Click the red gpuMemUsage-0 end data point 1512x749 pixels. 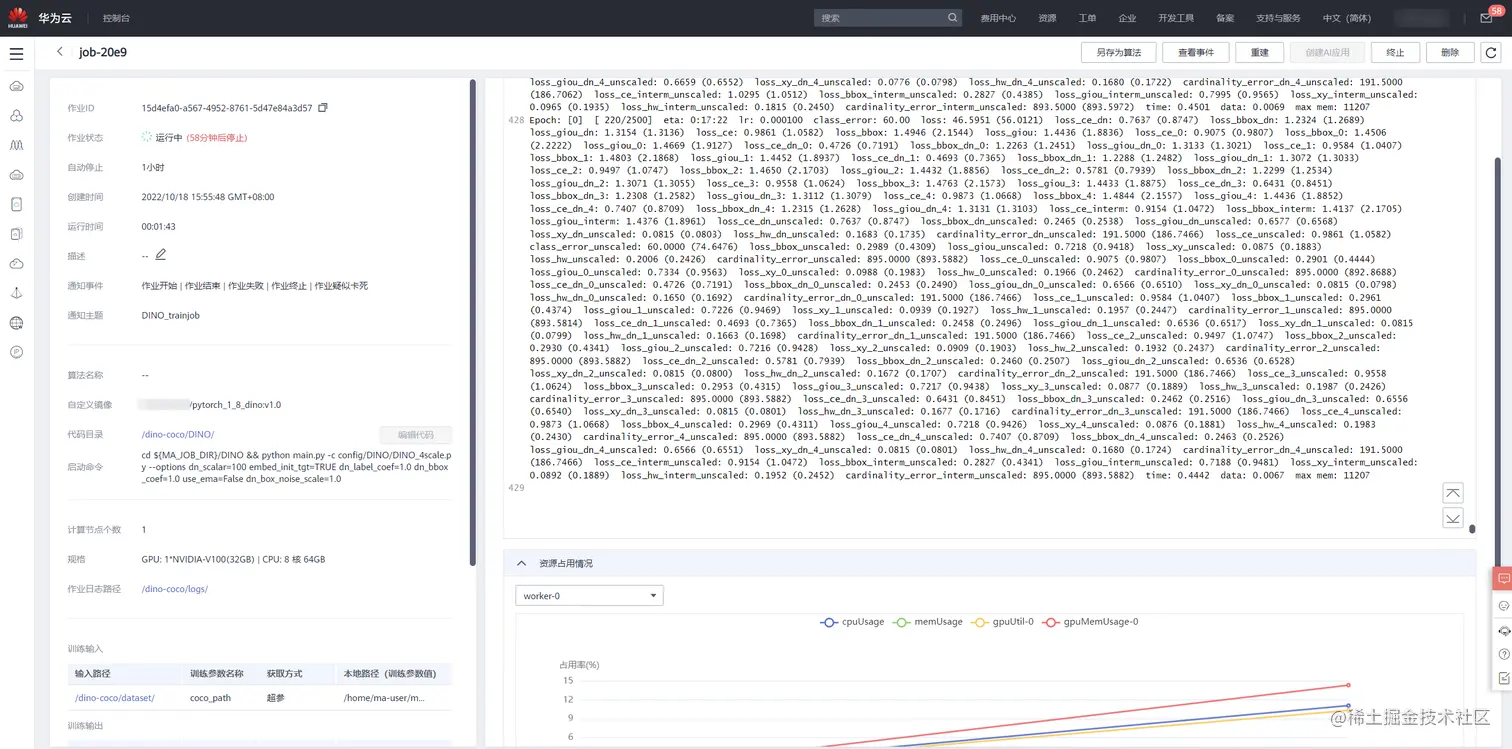1348,685
